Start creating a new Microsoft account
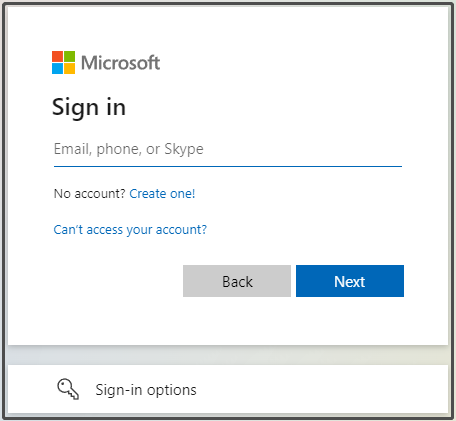 (x=162, y=194)
